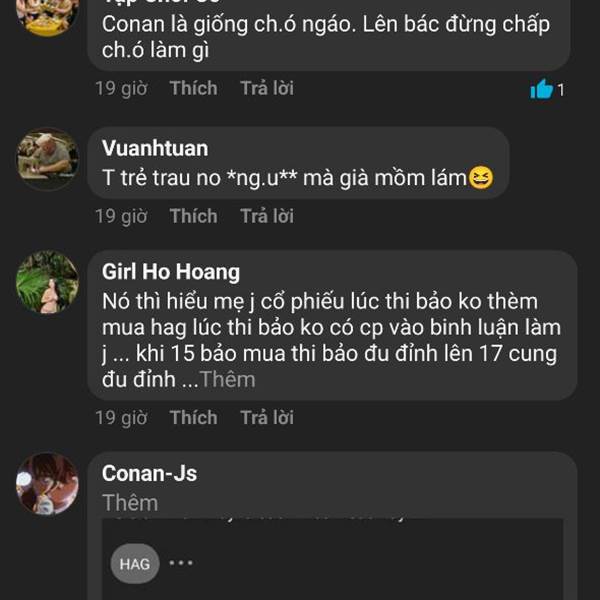Click the laughing emoji in Vuanhtuan's comment

click(x=481, y=179)
